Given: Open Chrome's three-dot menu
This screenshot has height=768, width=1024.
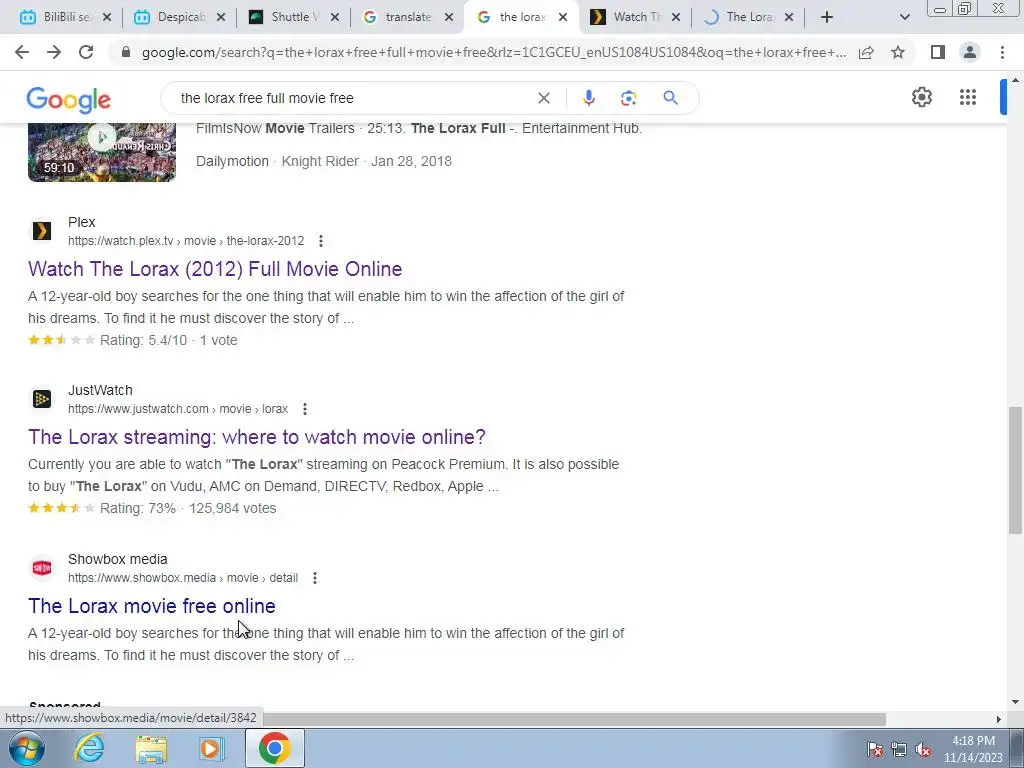Looking at the screenshot, I should (1002, 52).
